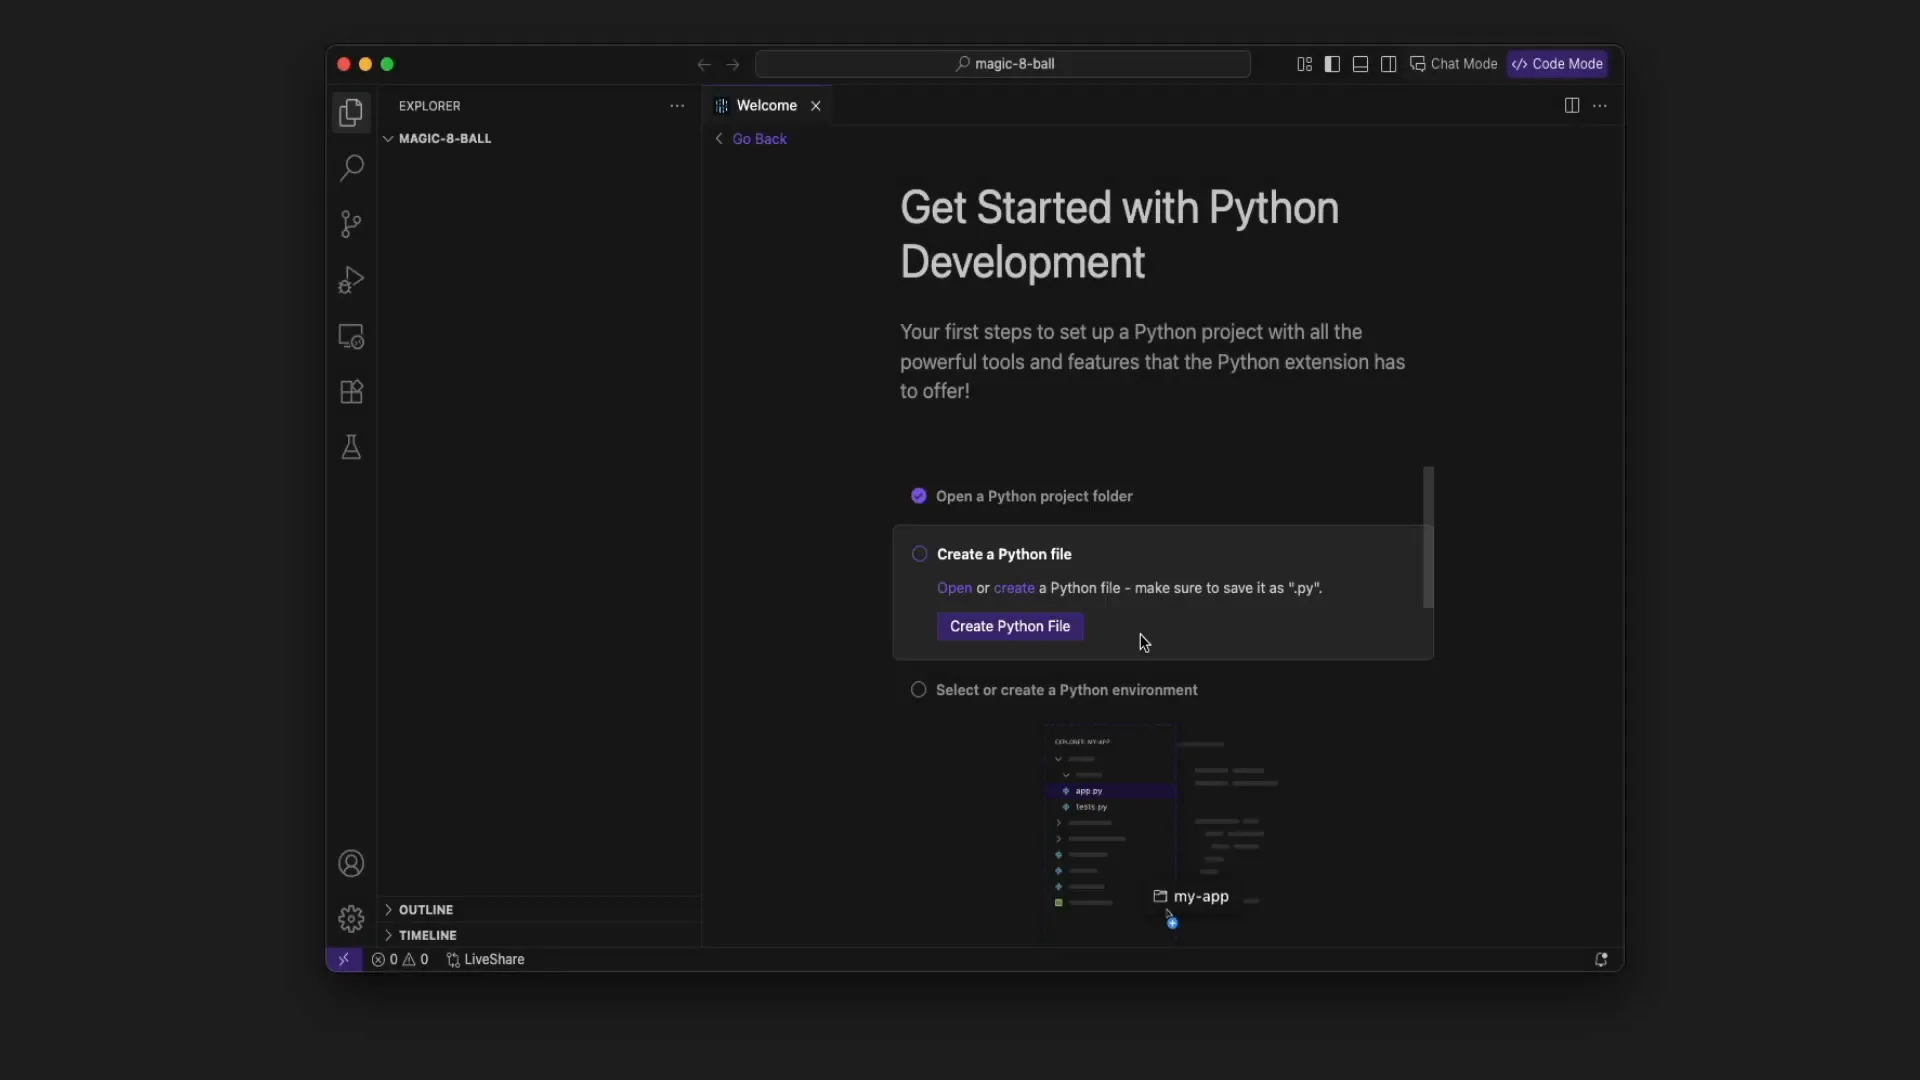Open editor More Actions ellipsis
The width and height of the screenshot is (1920, 1080).
point(1600,106)
